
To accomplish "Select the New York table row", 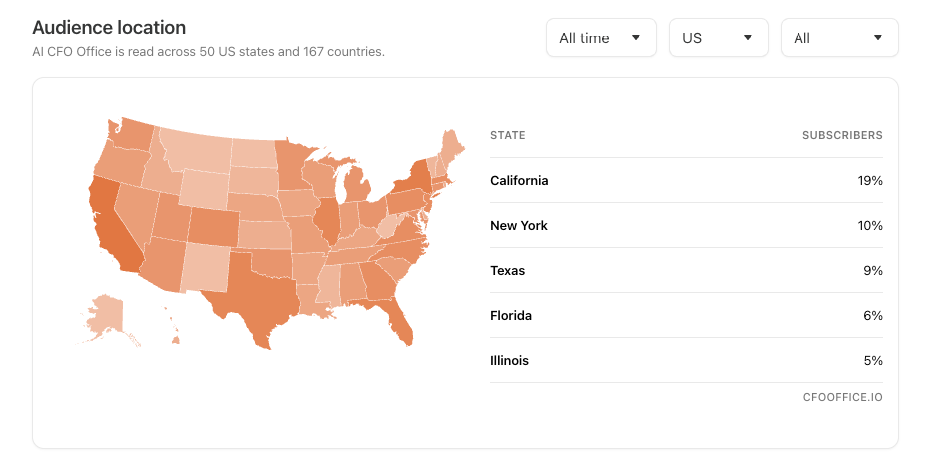I will pyautogui.click(x=686, y=225).
